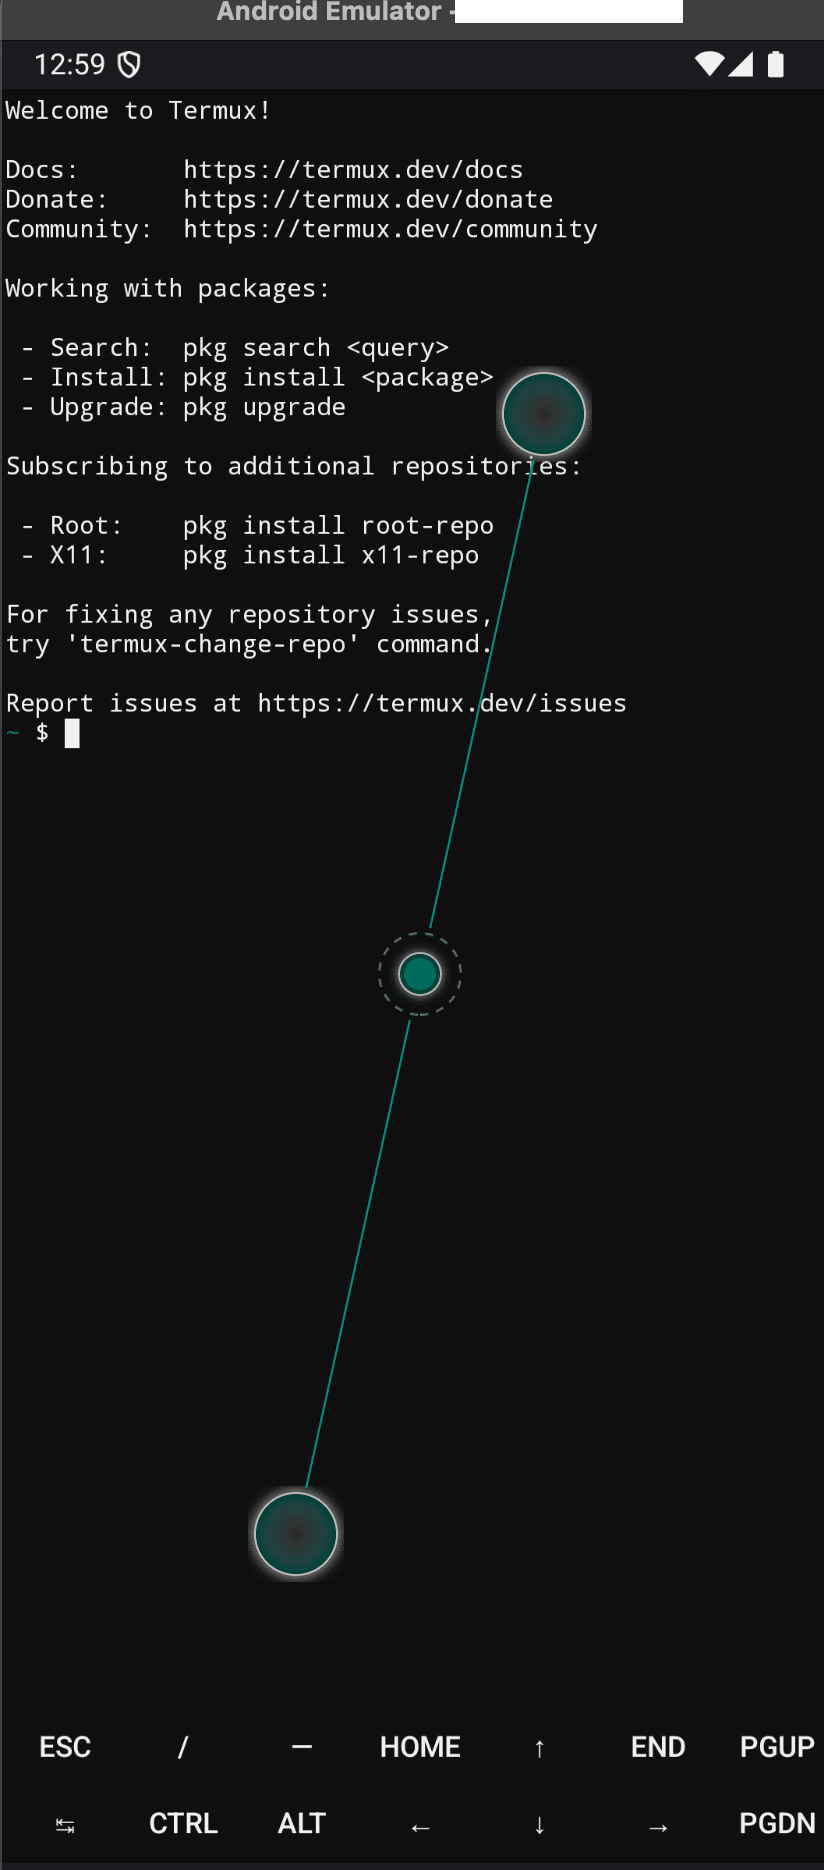This screenshot has height=1870, width=824.
Task: Tap the down arrow key
Action: (539, 1825)
